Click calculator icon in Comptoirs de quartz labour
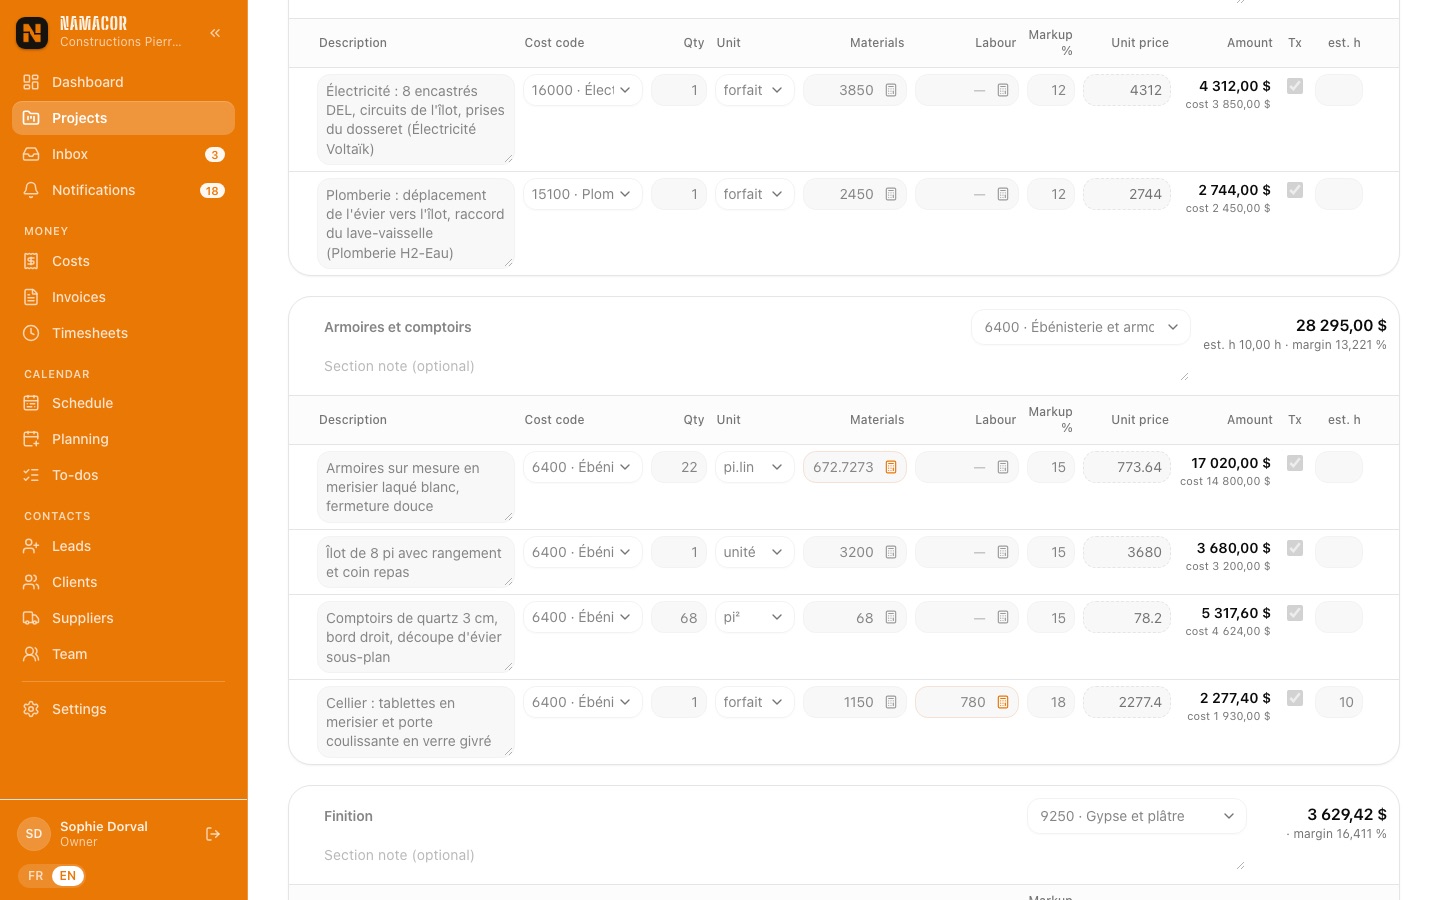 (1003, 618)
